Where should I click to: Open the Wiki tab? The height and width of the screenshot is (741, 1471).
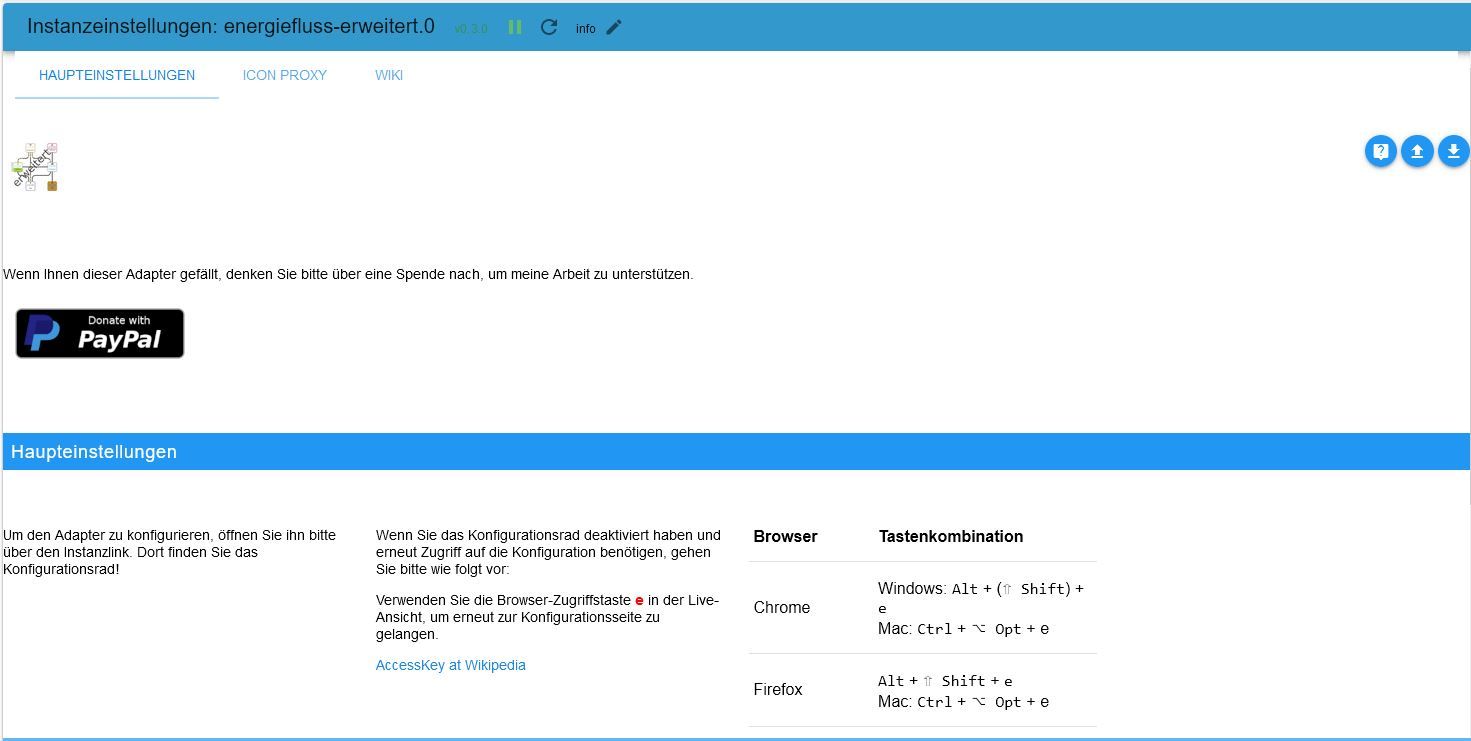pos(389,75)
